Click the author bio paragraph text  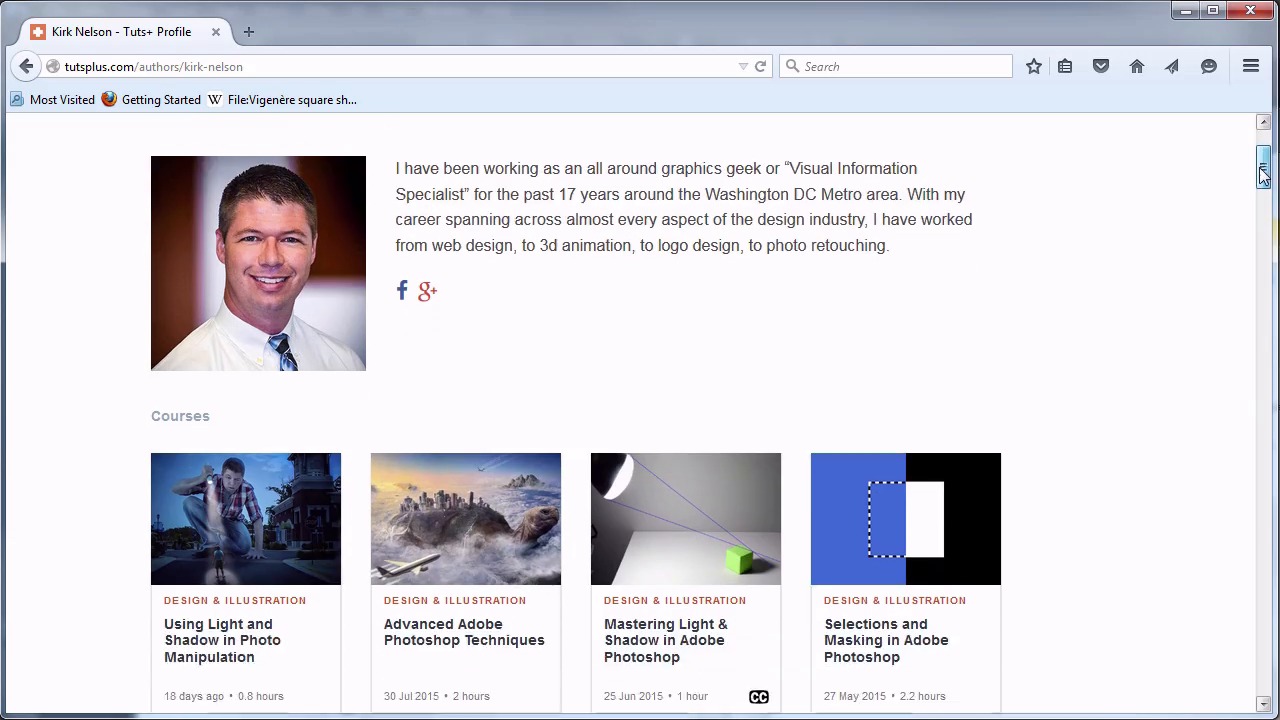tap(684, 207)
